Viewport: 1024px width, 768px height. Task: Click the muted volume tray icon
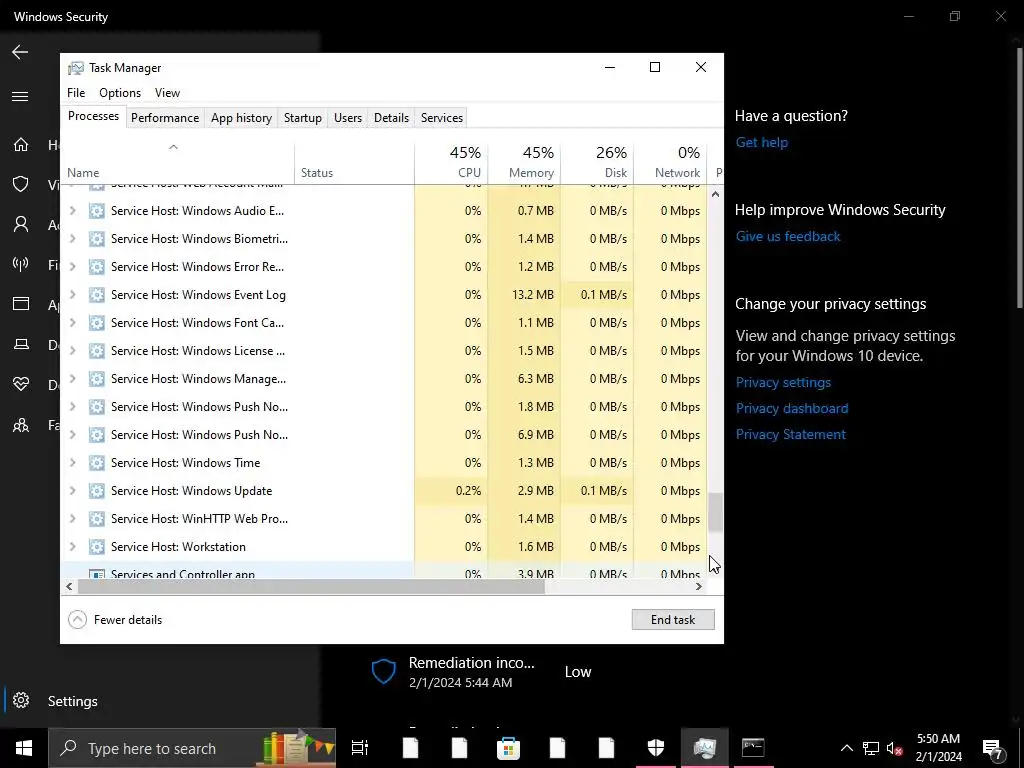pos(895,748)
